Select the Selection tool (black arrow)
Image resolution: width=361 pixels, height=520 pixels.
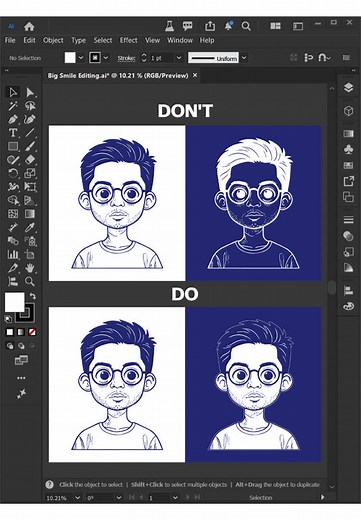click(13, 92)
